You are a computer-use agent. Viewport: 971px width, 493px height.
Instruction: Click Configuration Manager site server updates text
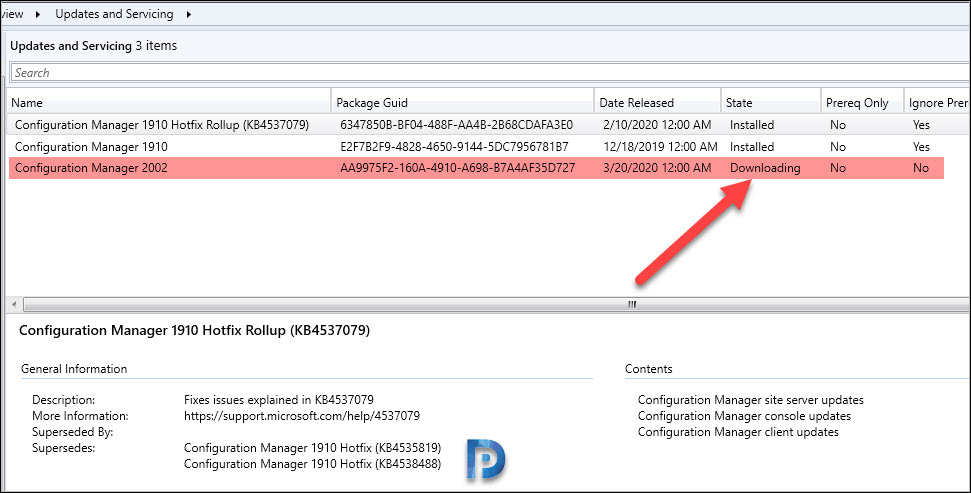751,400
